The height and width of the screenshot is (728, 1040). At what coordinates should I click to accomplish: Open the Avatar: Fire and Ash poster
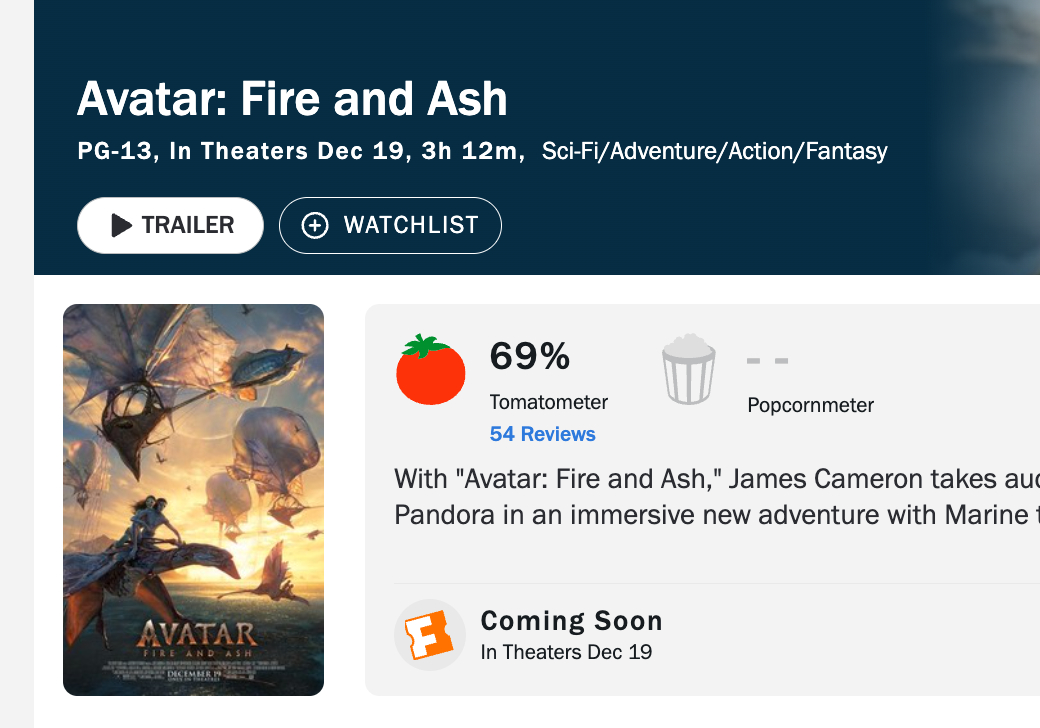click(193, 499)
